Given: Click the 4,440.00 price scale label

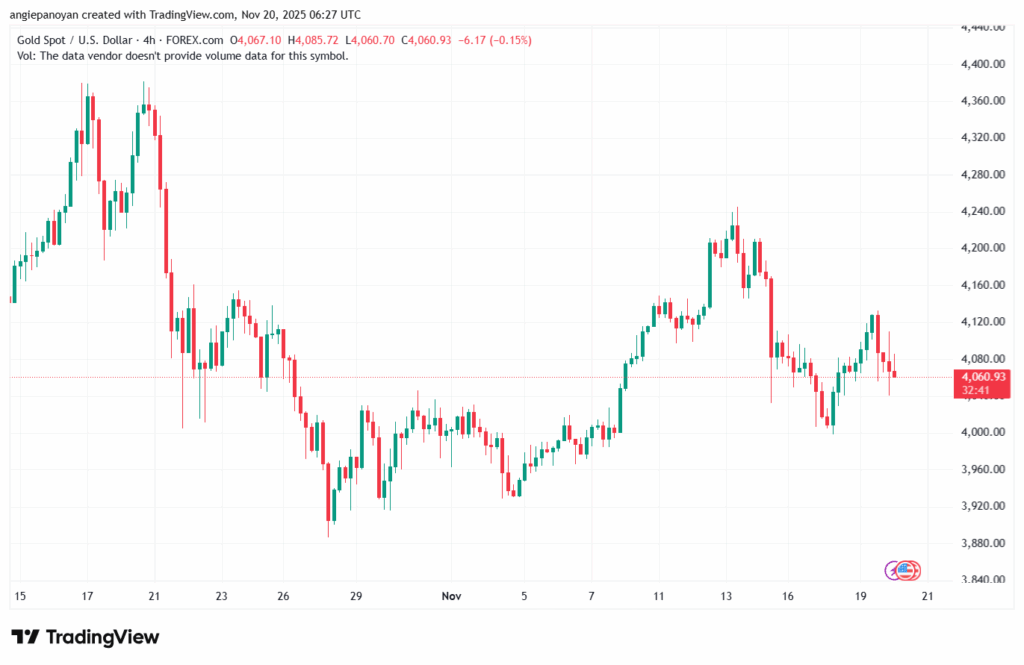Looking at the screenshot, I should [983, 27].
